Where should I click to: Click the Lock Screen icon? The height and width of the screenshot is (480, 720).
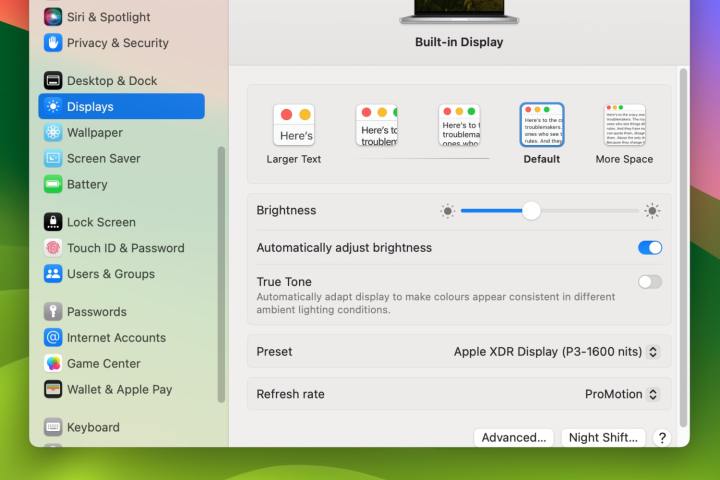point(53,222)
